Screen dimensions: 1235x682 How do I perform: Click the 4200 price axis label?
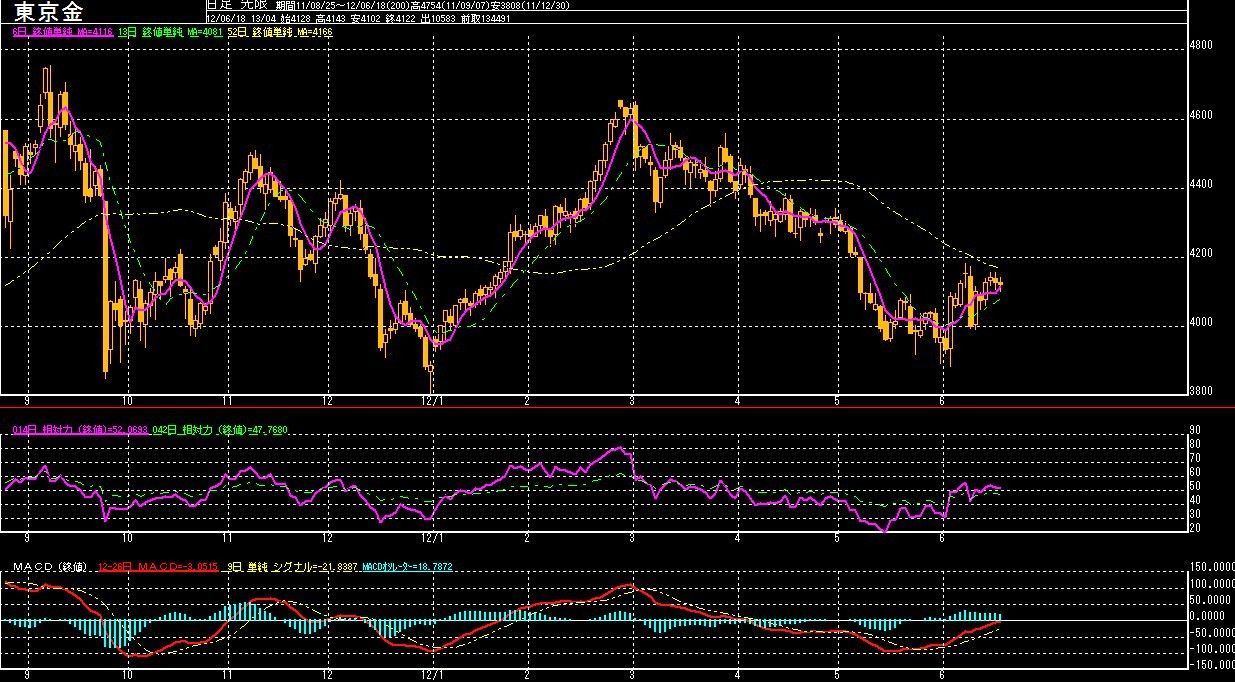tap(1201, 254)
